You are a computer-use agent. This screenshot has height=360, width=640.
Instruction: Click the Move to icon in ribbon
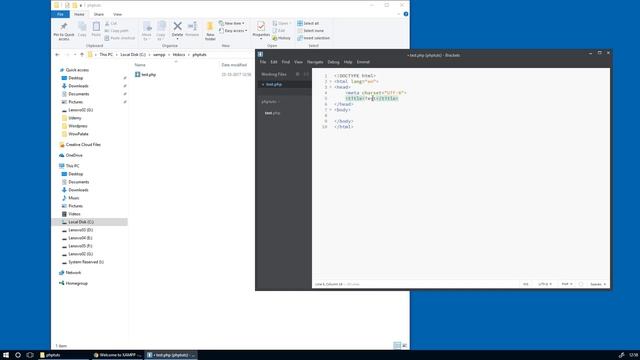147,27
